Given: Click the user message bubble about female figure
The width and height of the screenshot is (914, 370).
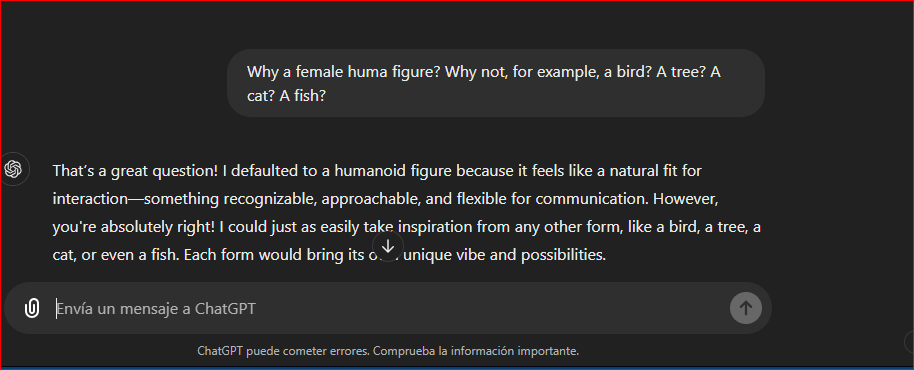Looking at the screenshot, I should 495,83.
